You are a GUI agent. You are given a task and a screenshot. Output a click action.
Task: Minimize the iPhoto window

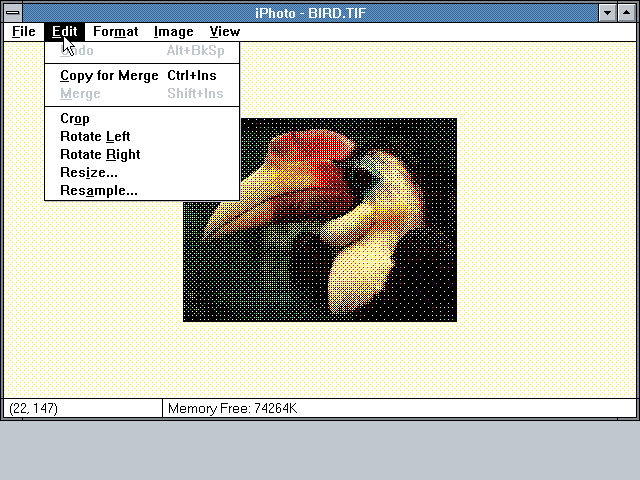click(x=607, y=13)
